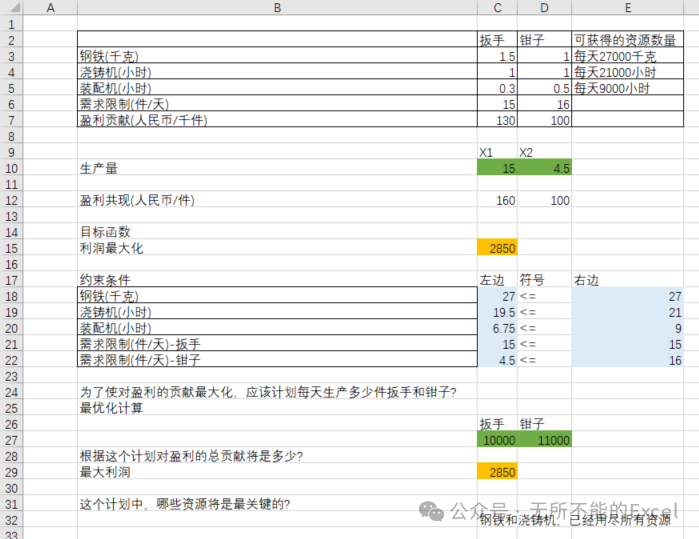699x539 pixels.
Task: Select row 15 header
Action: (x=12, y=248)
